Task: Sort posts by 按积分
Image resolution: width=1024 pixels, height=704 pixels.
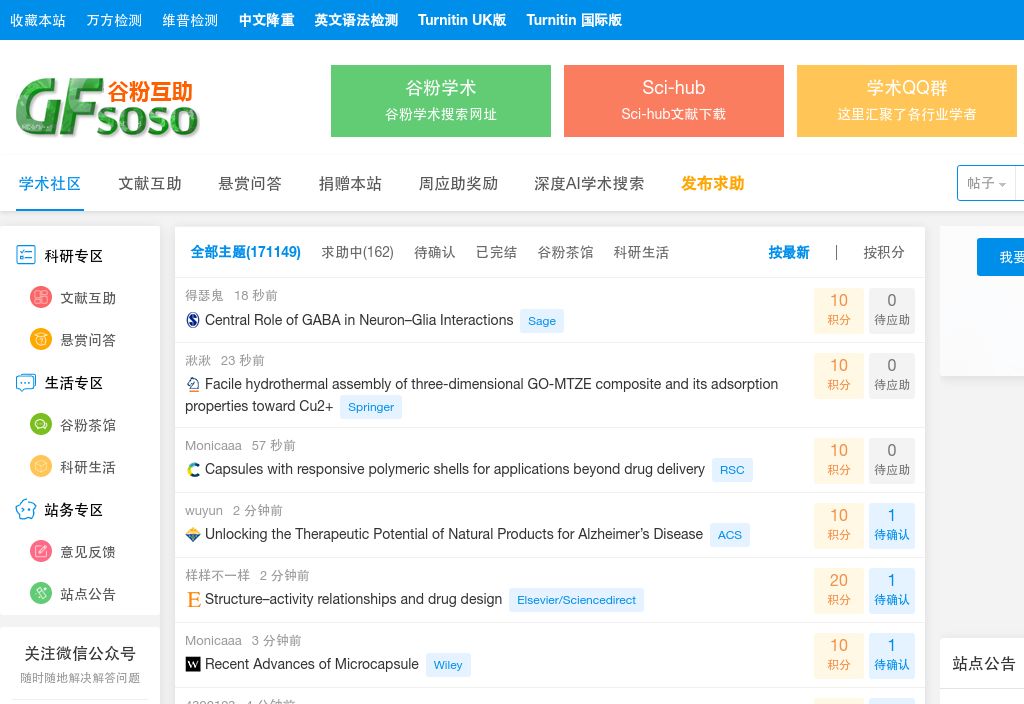Action: pyautogui.click(x=884, y=252)
